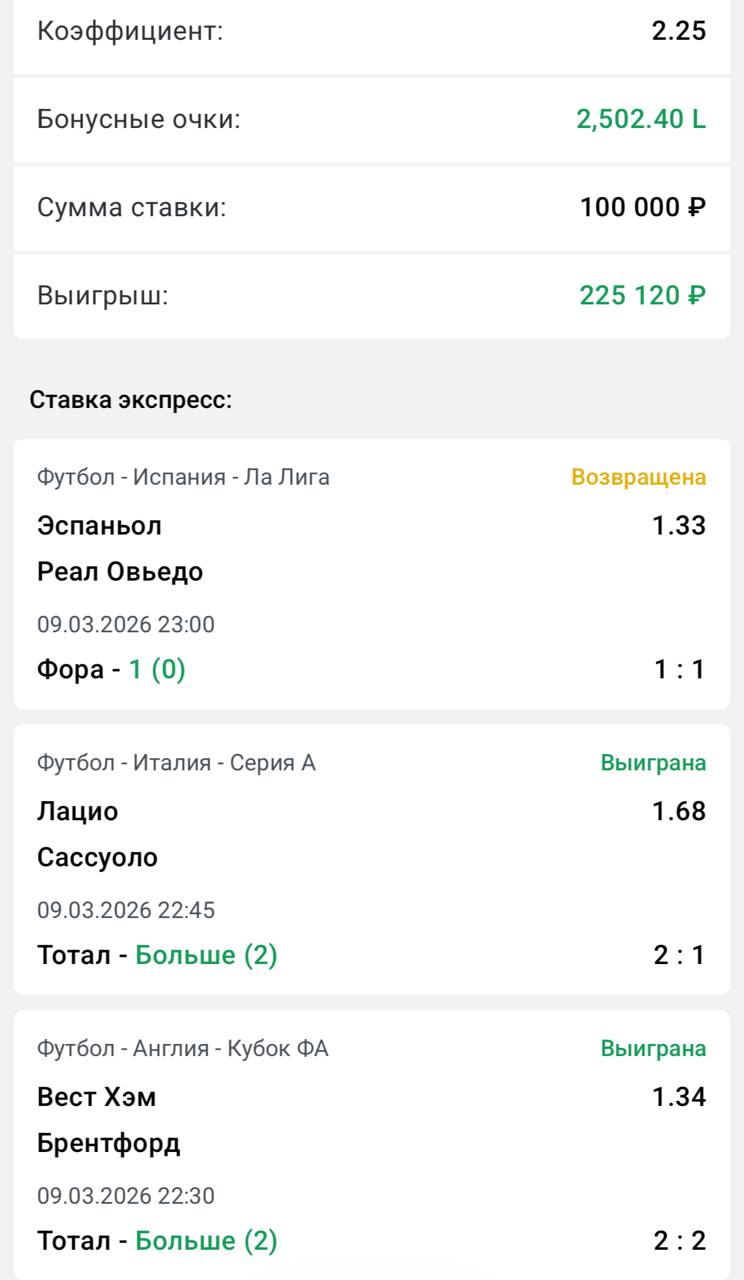The image size is (744, 1280).
Task: Click the 2 : 1 score of Лацио match
Action: [679, 955]
